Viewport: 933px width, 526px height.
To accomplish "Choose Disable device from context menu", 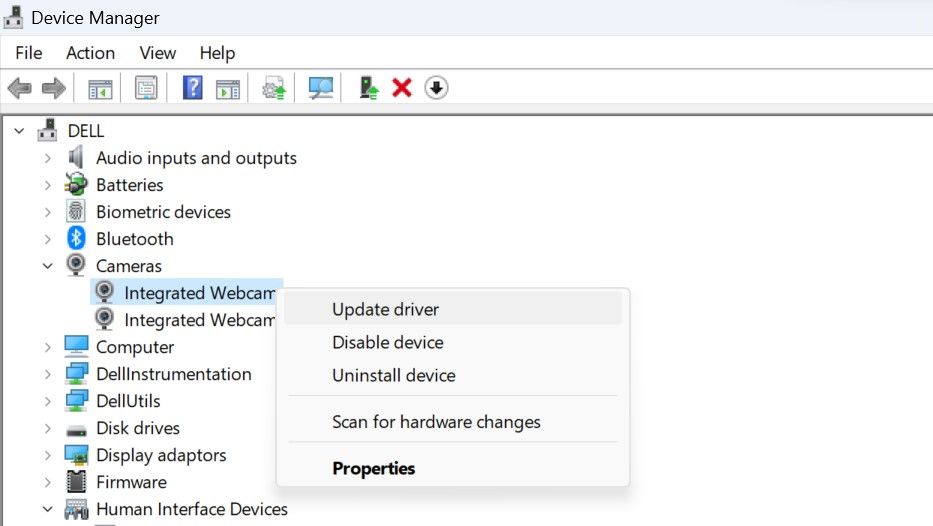I will coord(387,342).
